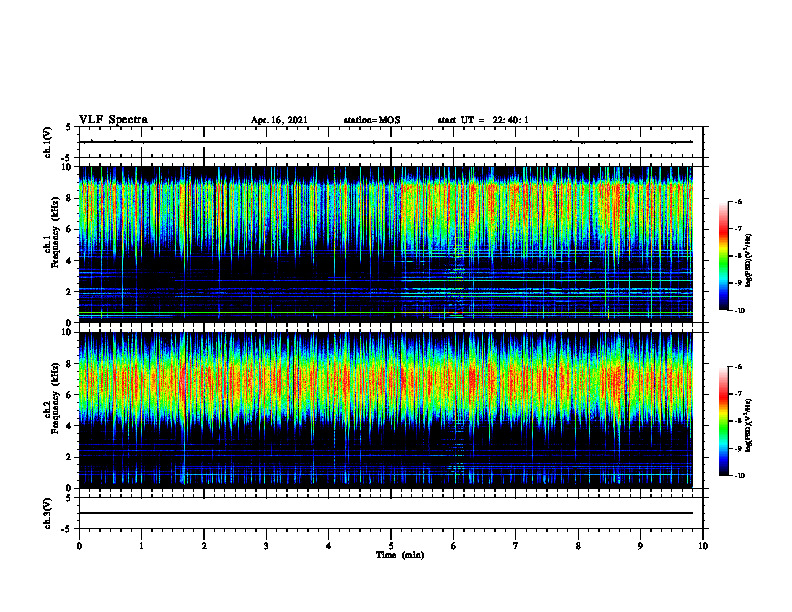
Task: Click the ch.3 voltage waveform trace
Action: tap(386, 513)
